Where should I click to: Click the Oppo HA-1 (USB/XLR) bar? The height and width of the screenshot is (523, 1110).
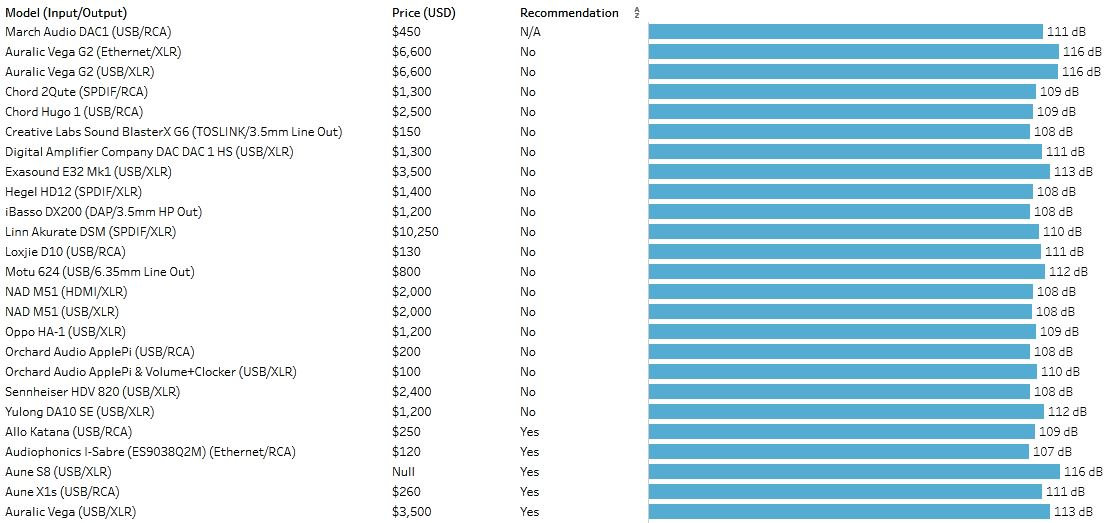(x=842, y=332)
